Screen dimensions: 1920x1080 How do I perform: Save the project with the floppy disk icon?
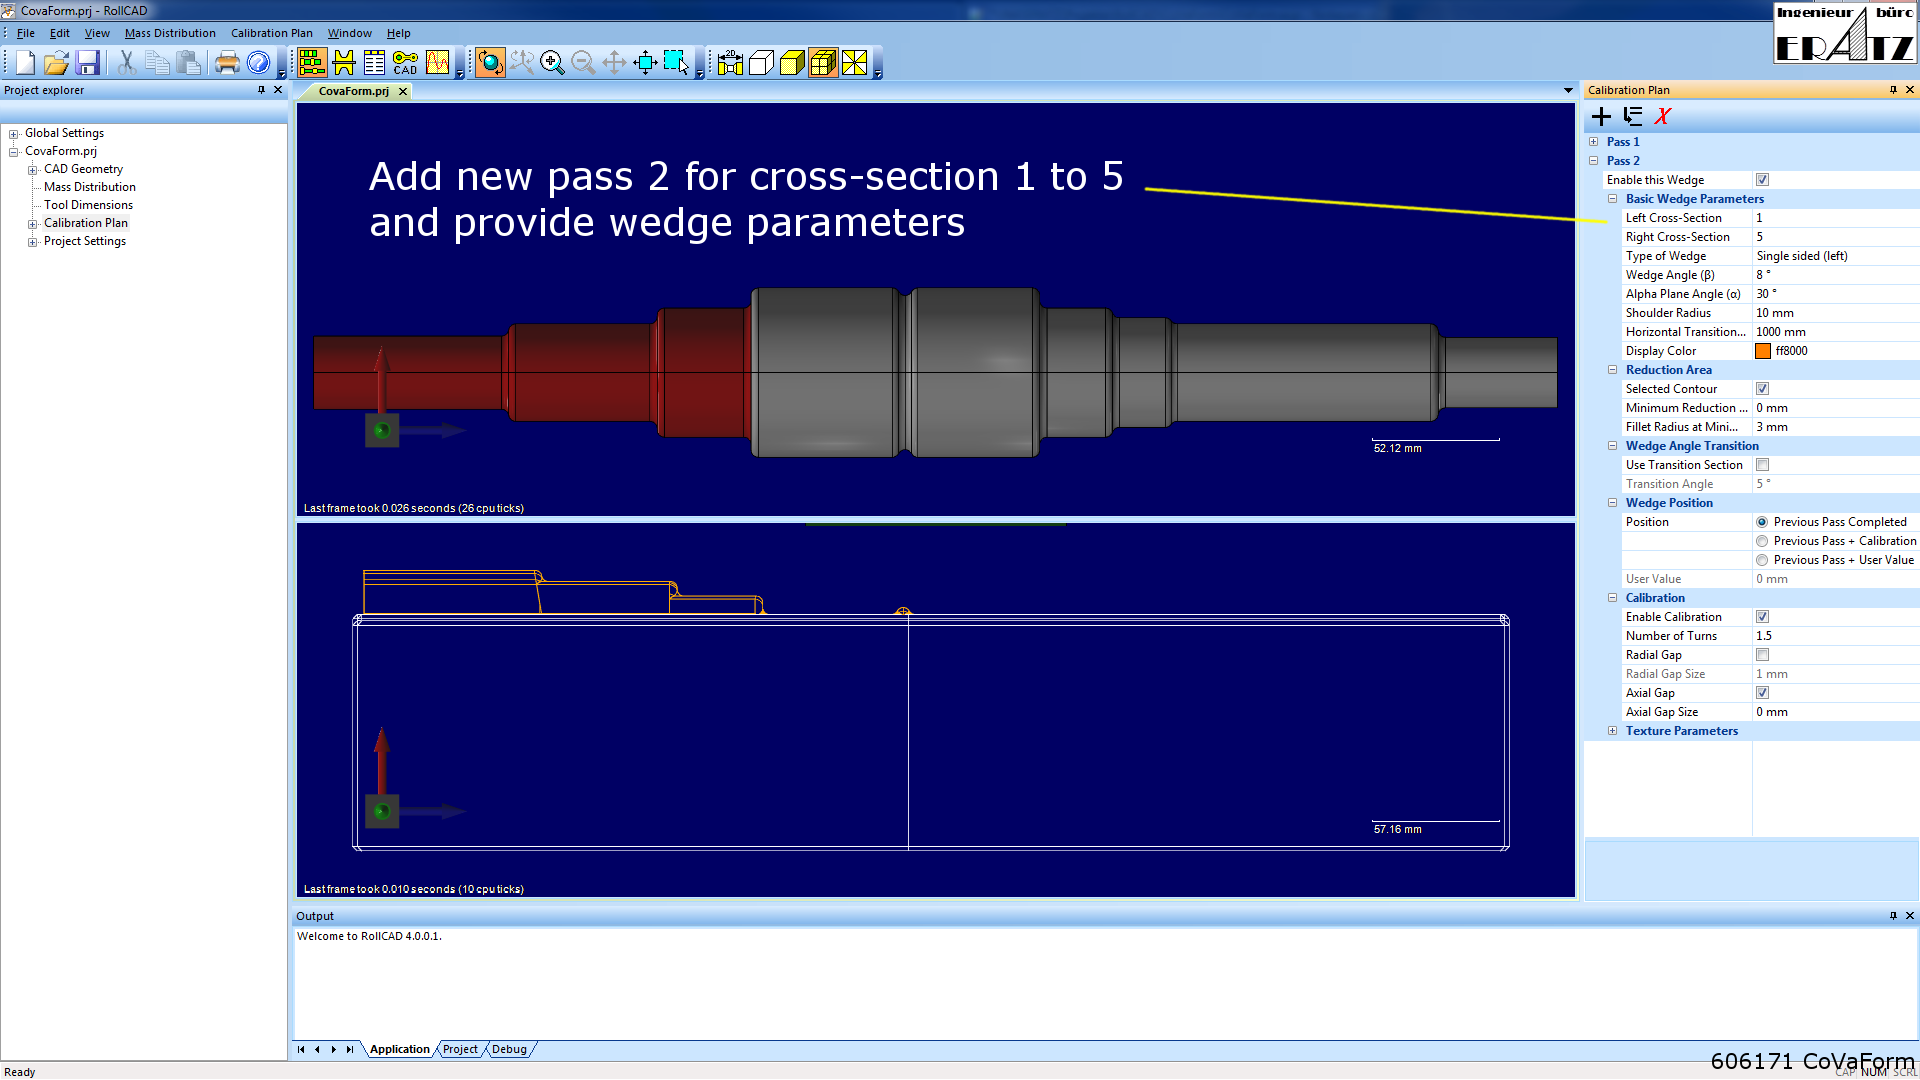click(x=87, y=63)
